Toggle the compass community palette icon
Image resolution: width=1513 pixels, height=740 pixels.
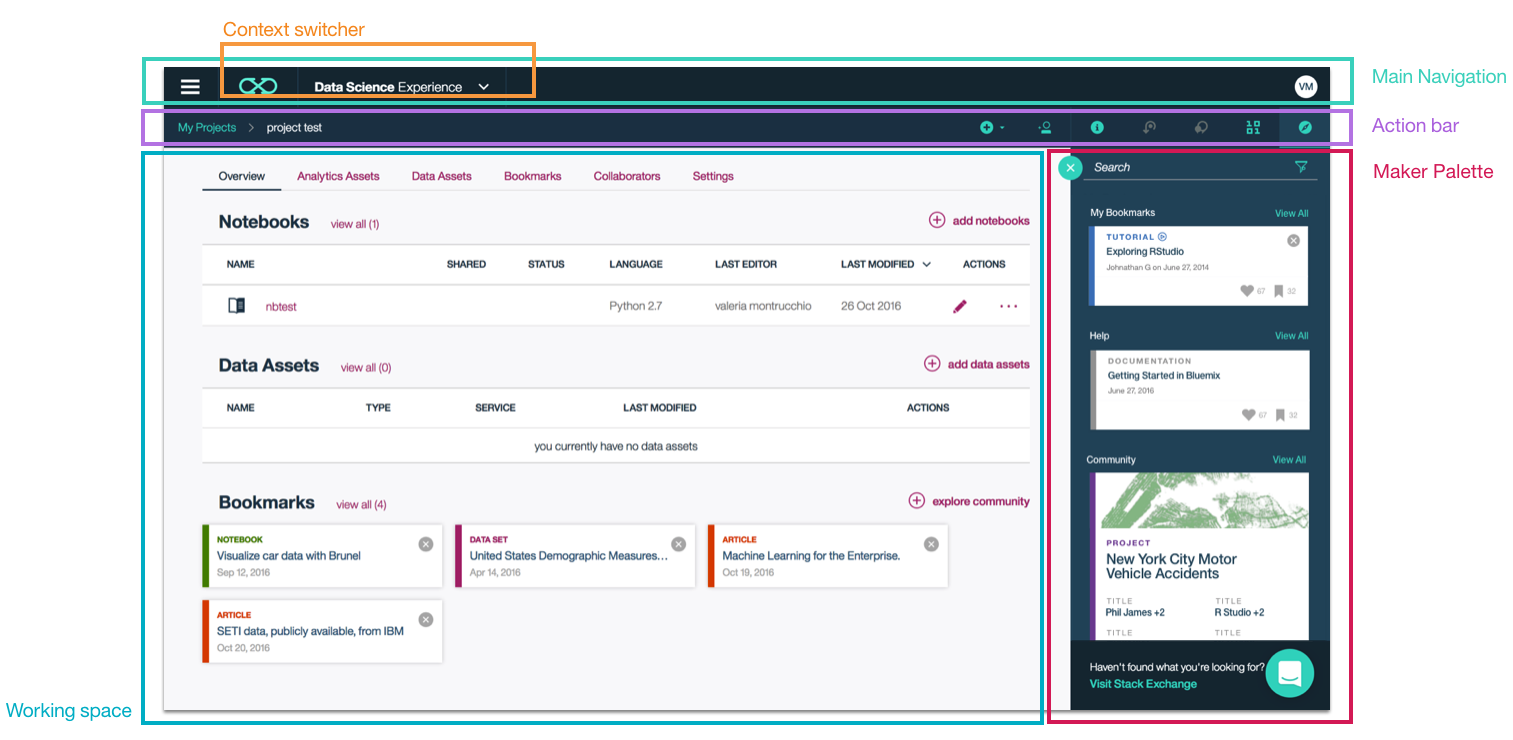(1304, 128)
